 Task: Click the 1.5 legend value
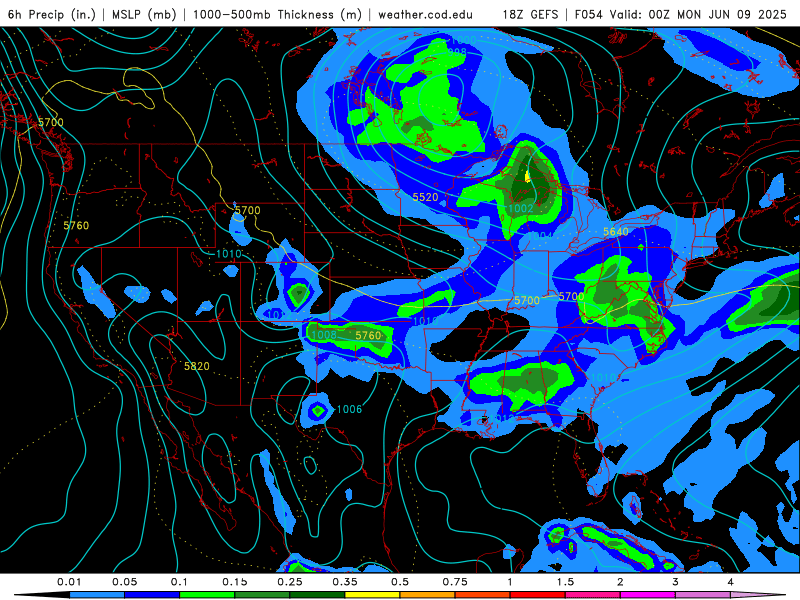[x=565, y=582]
